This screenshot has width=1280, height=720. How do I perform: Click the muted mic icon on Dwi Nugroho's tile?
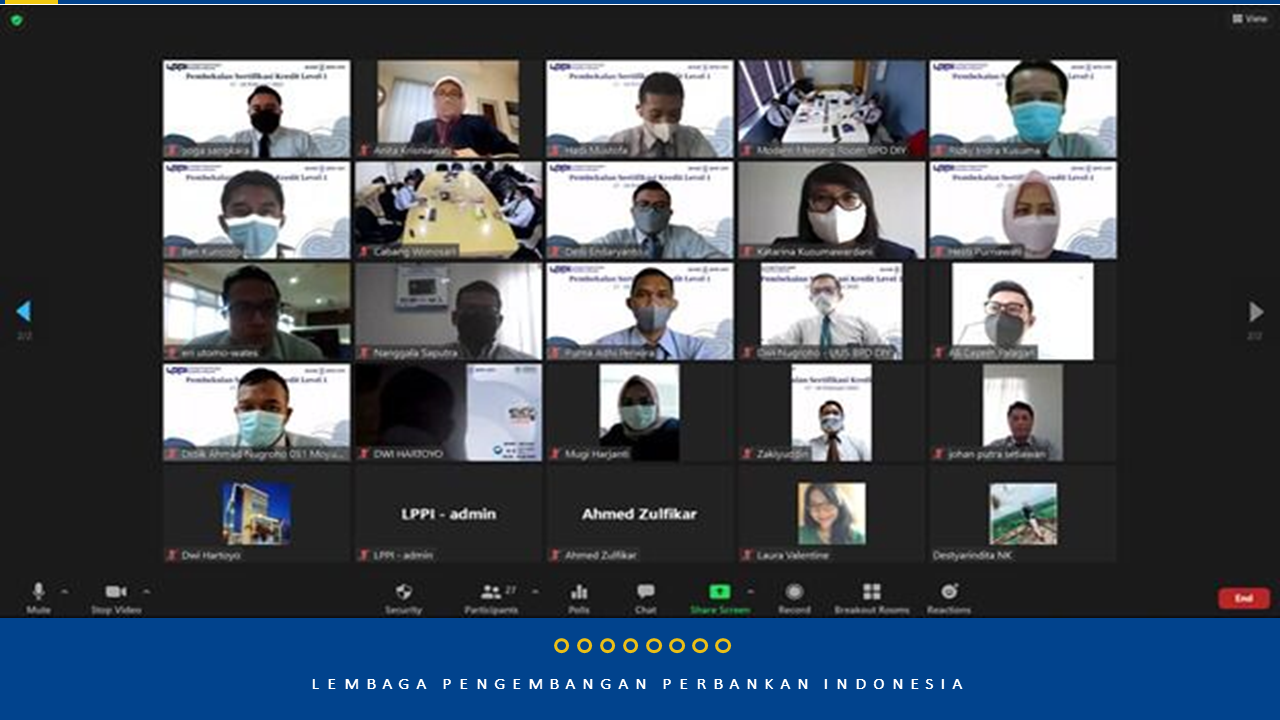pyautogui.click(x=748, y=353)
